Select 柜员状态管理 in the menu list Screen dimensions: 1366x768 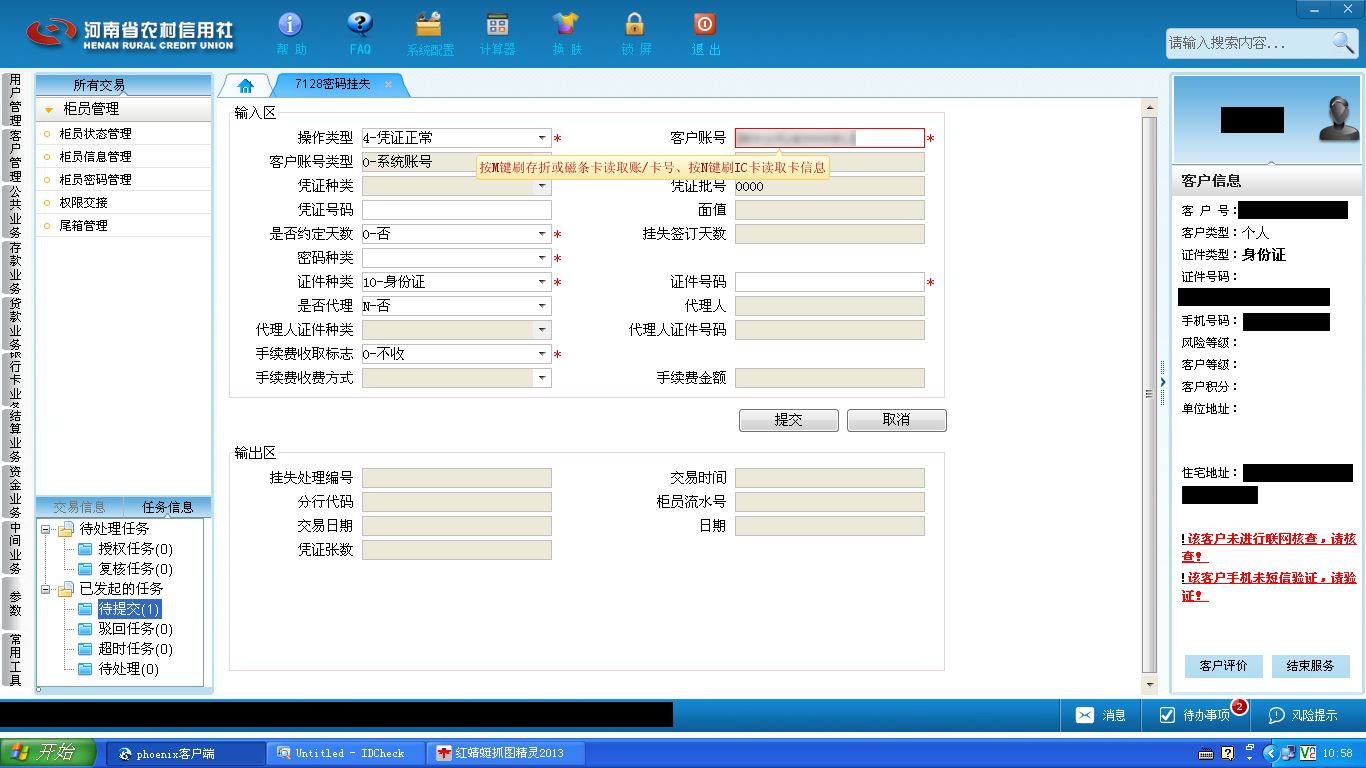124,134
